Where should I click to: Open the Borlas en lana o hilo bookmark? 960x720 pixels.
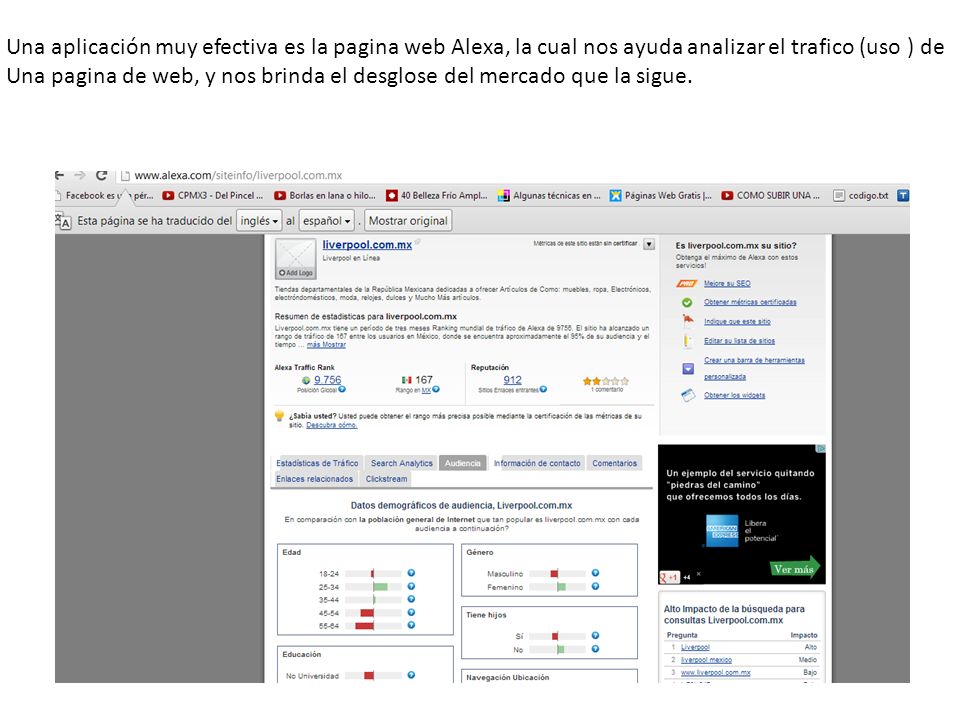click(x=325, y=195)
